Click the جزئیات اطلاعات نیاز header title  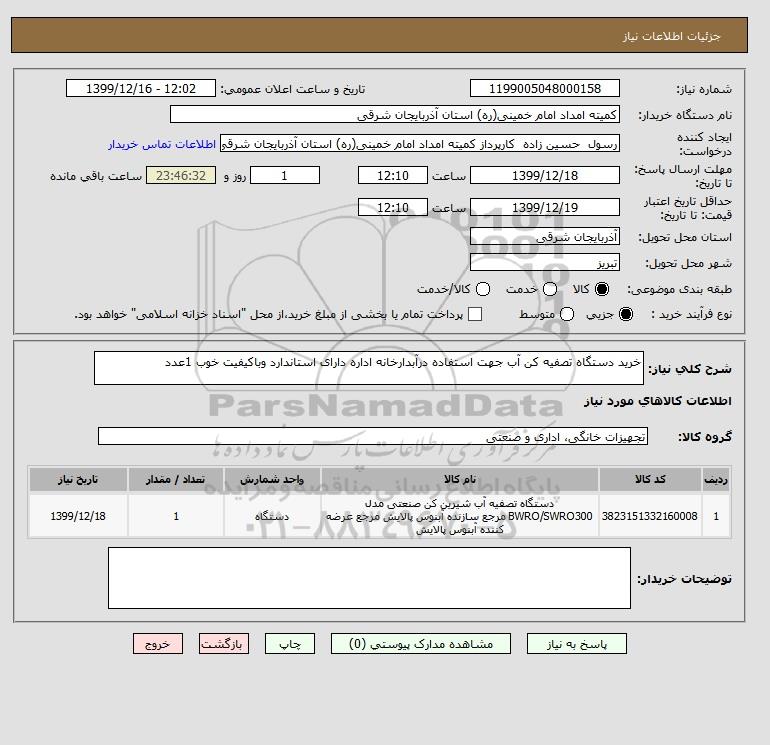672,36
